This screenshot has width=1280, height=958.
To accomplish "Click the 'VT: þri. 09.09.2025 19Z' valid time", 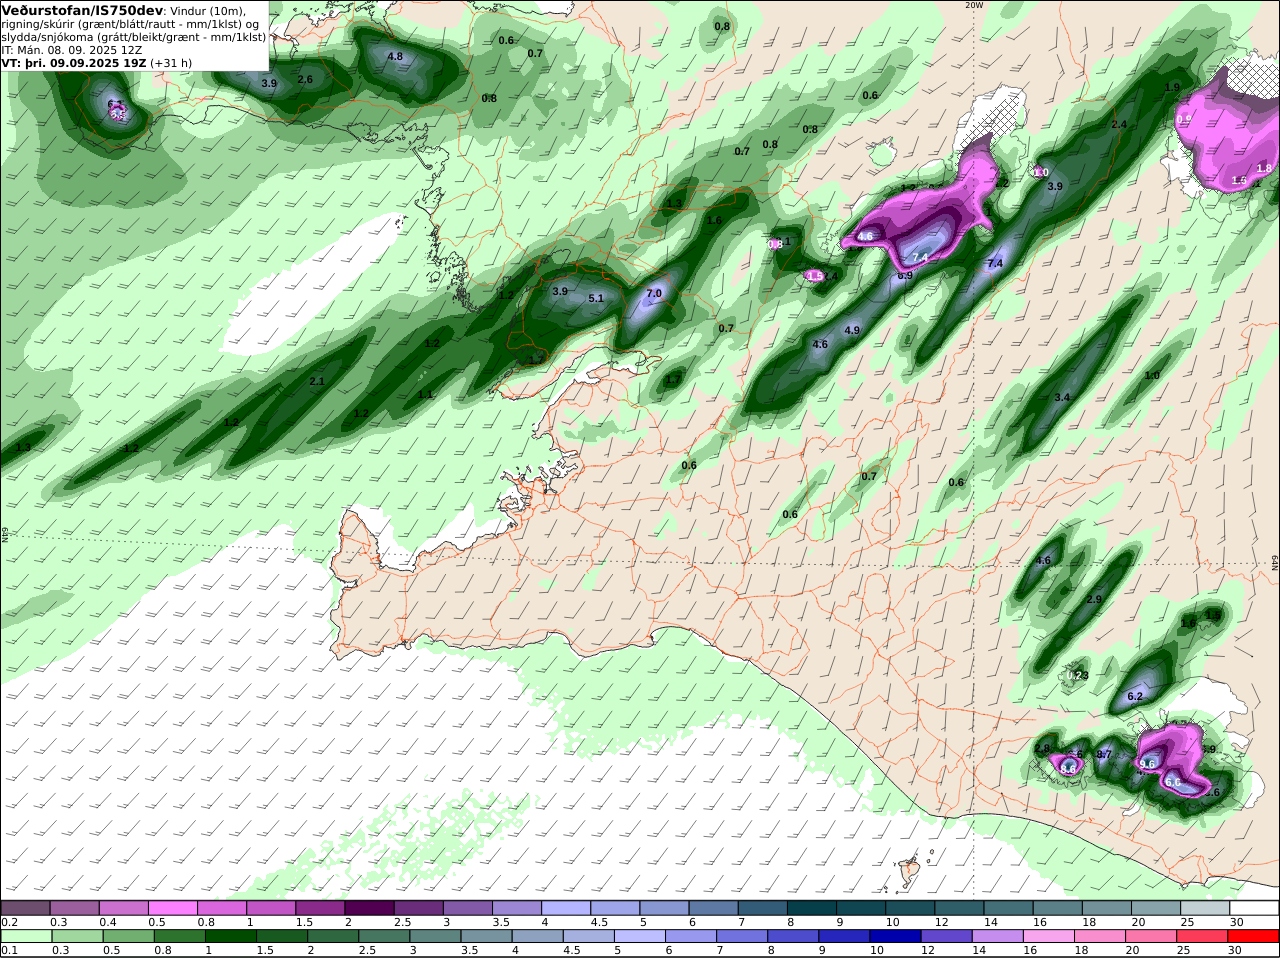I will (x=74, y=62).
